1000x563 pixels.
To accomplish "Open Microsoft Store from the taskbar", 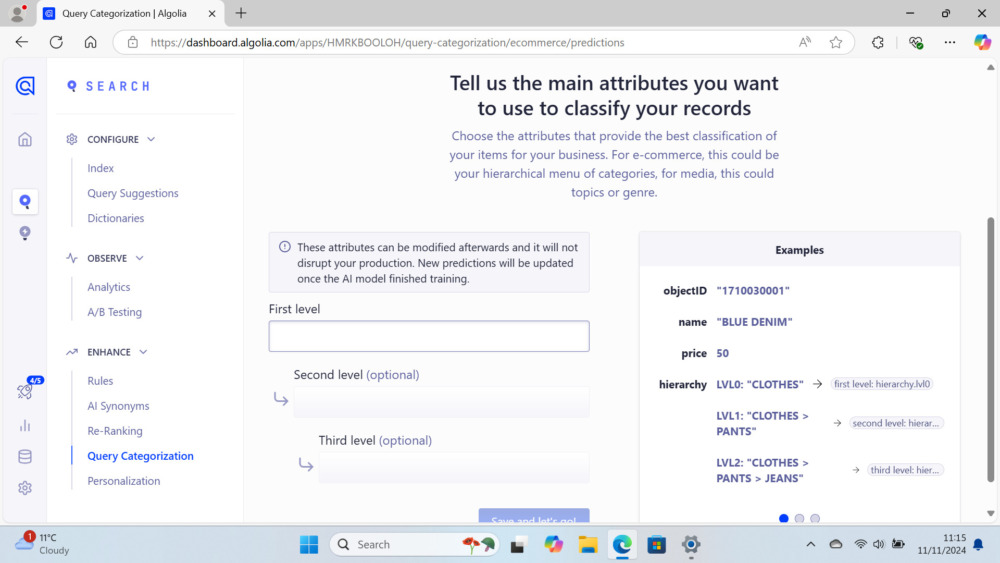I will pos(656,545).
